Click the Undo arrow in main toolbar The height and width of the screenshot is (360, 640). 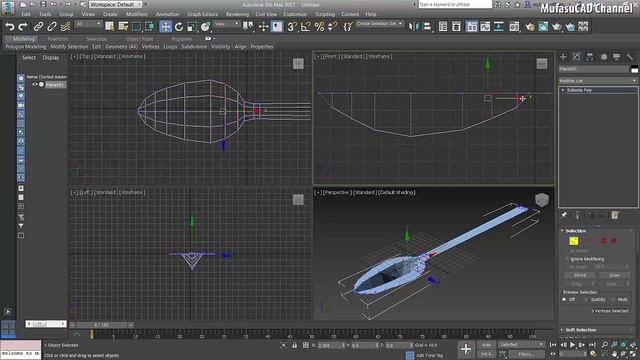pyautogui.click(x=9, y=27)
